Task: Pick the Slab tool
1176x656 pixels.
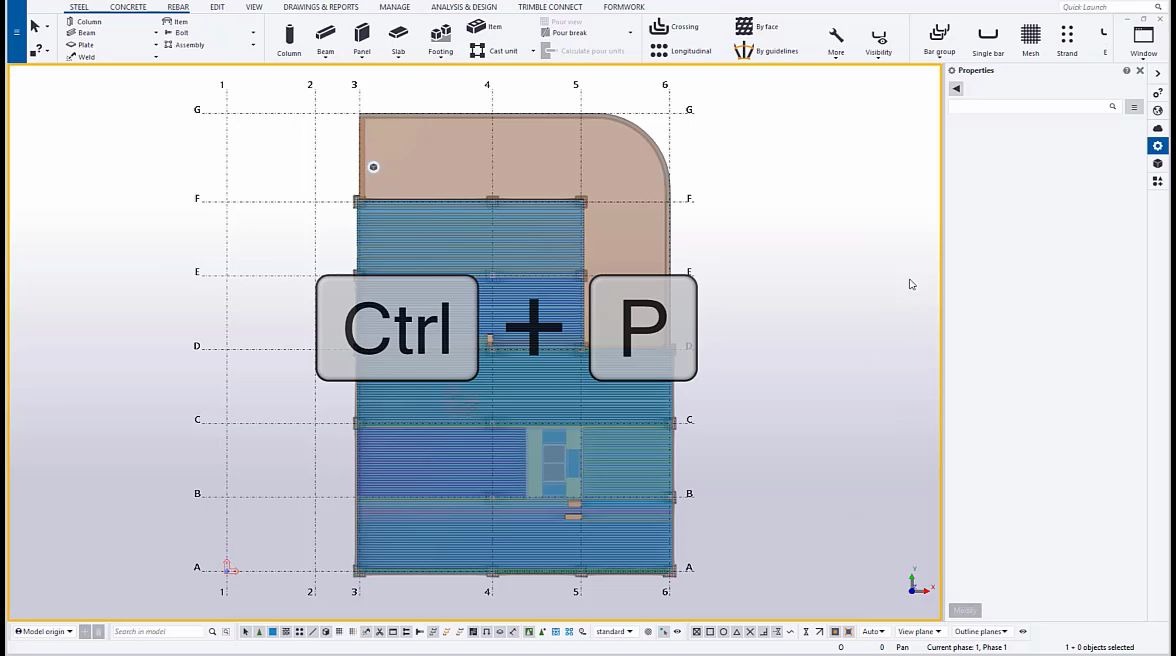Action: click(398, 39)
